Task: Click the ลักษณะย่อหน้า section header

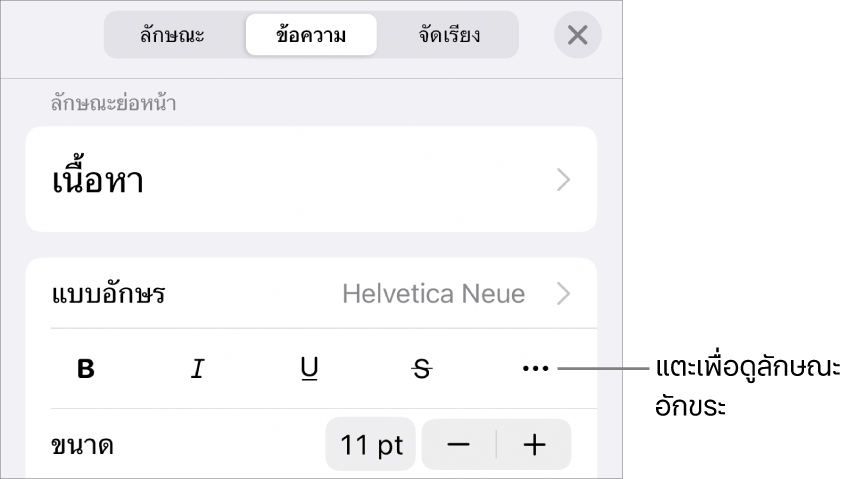Action: (x=113, y=102)
